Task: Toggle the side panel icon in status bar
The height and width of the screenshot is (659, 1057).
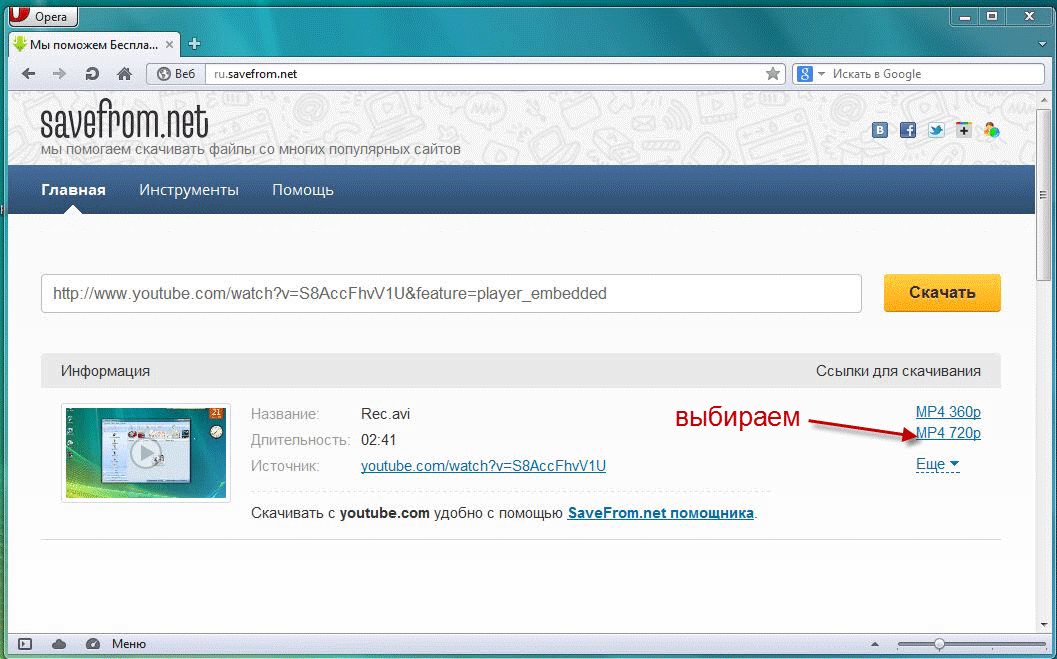Action: 24,644
